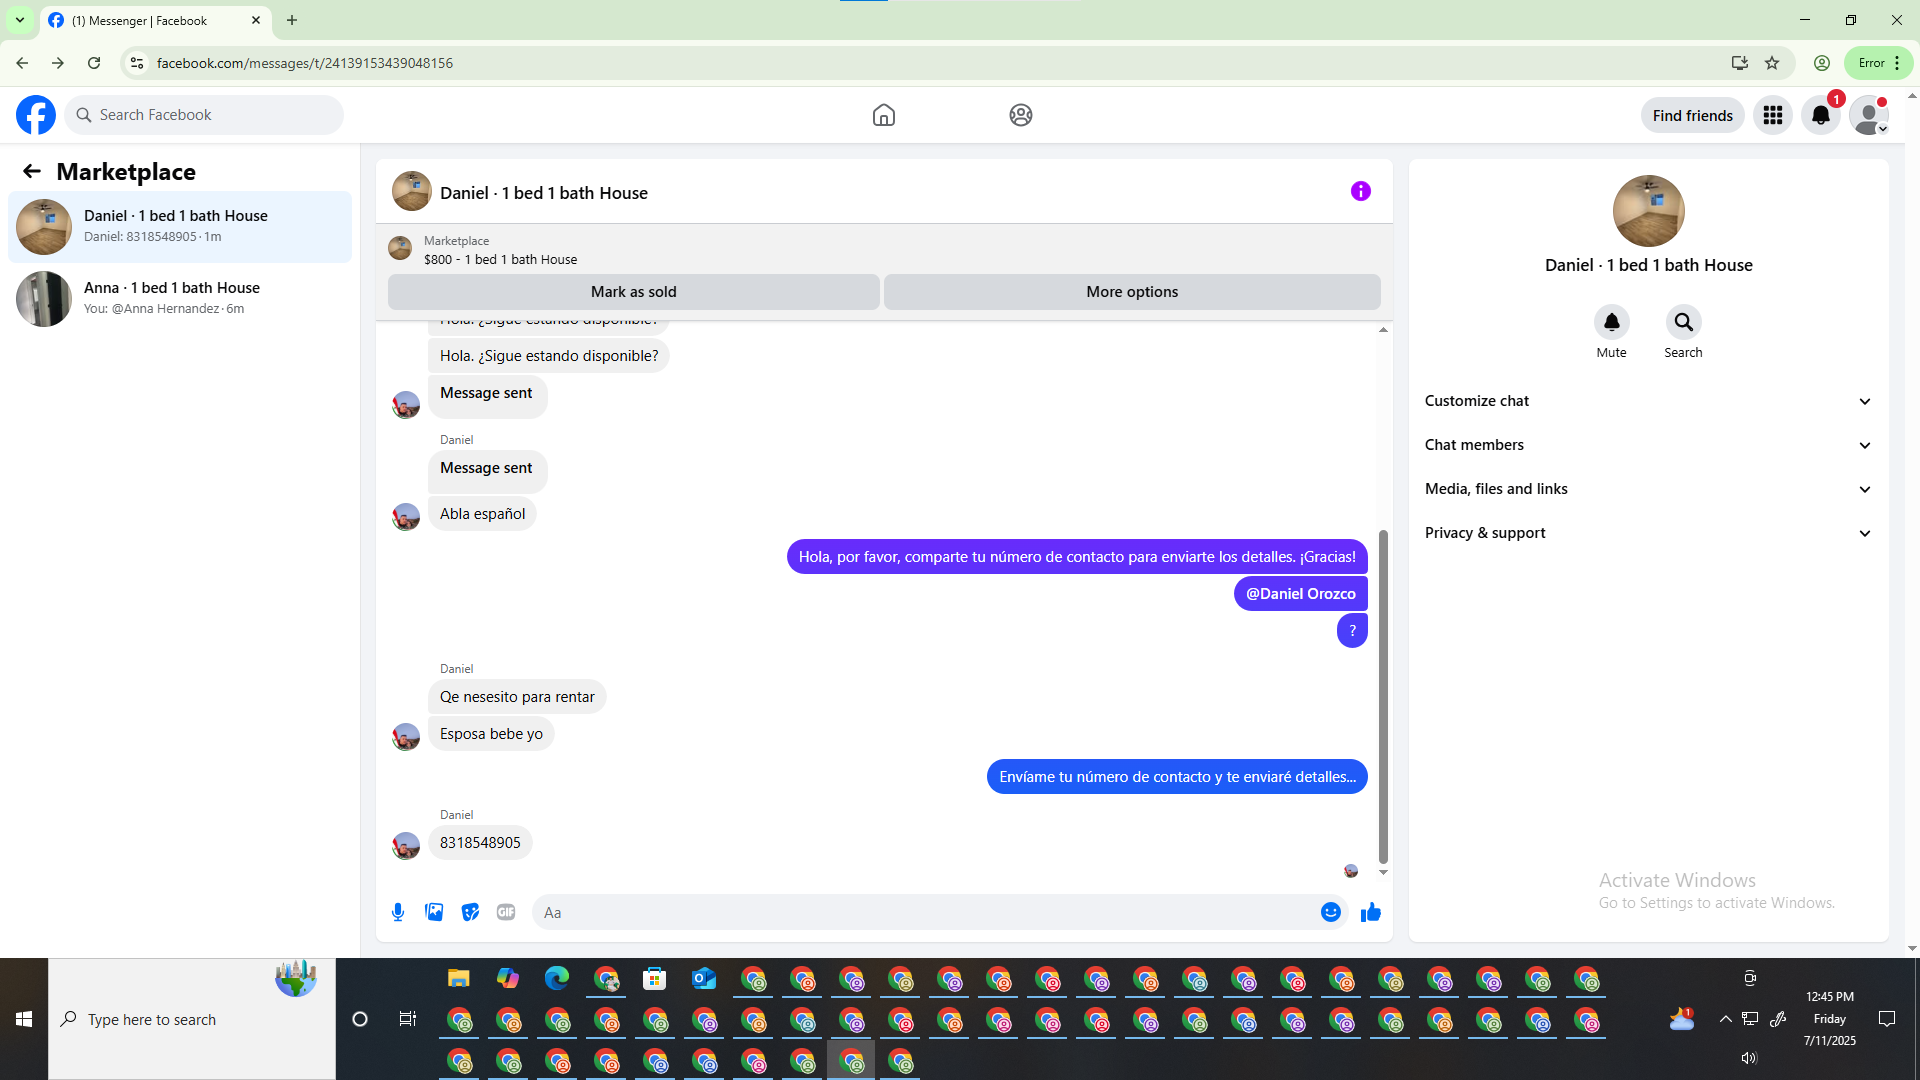1920x1080 pixels.
Task: Open the Daniel · 1 bed 1 bath House chat
Action: coord(180,227)
